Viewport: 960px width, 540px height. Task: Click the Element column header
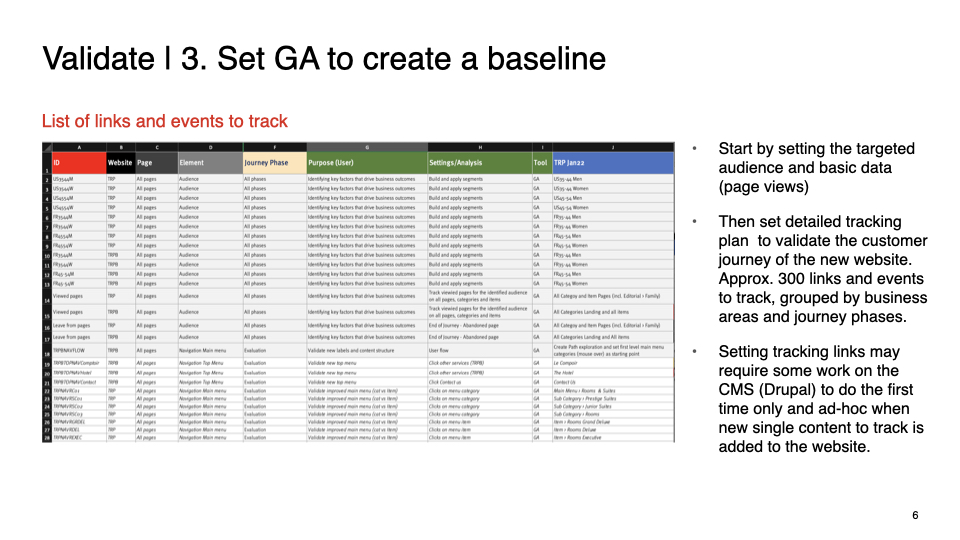click(x=209, y=162)
